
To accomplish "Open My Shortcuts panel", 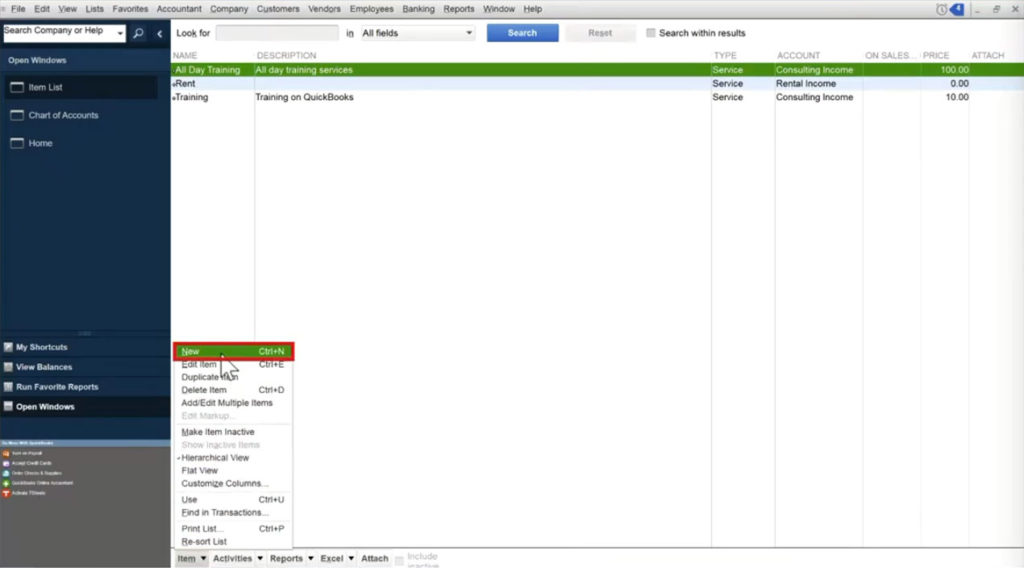I will click(x=41, y=347).
